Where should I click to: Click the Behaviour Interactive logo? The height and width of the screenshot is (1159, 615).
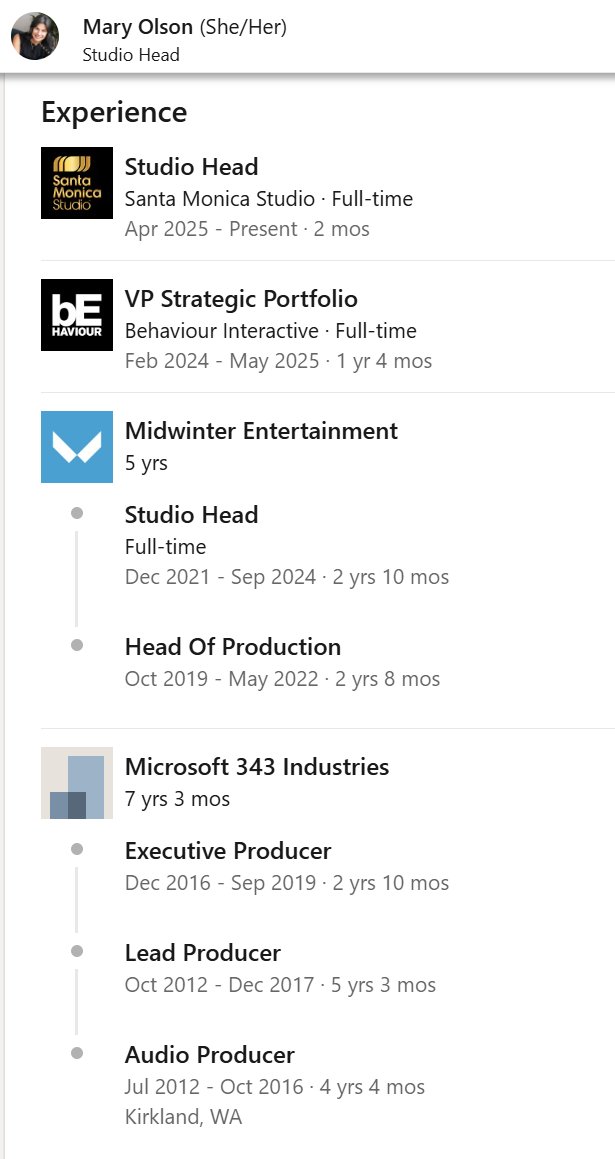click(x=77, y=315)
